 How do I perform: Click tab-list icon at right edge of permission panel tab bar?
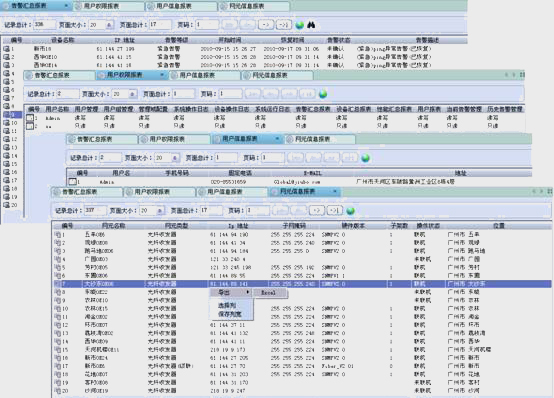[x=522, y=75]
